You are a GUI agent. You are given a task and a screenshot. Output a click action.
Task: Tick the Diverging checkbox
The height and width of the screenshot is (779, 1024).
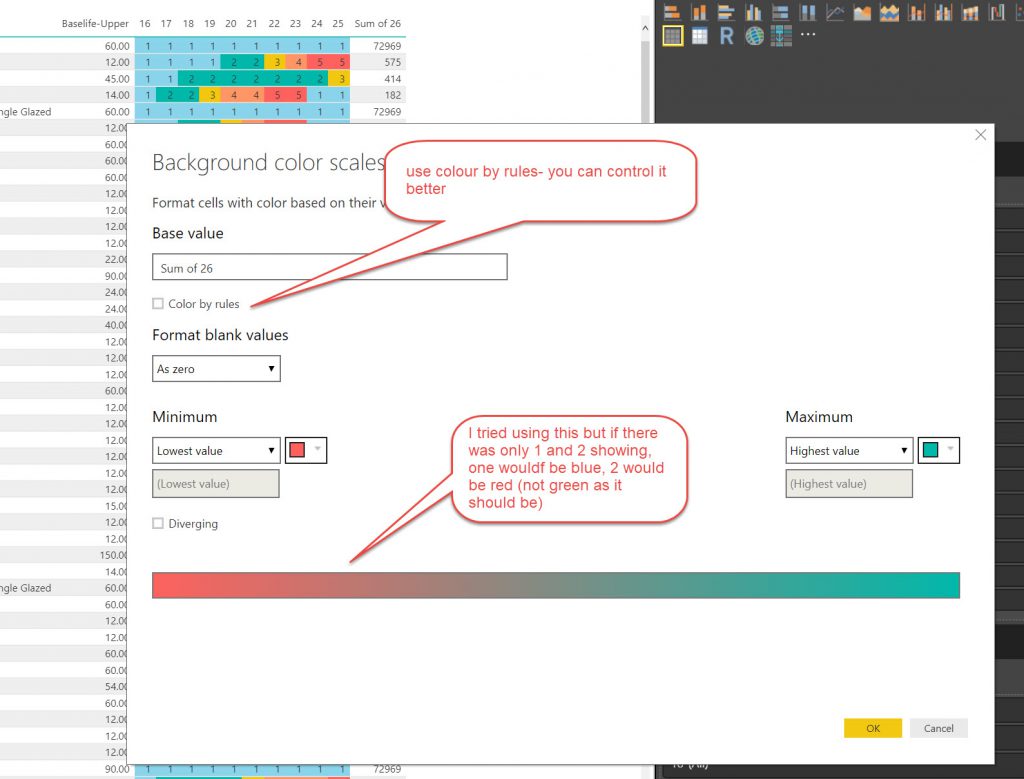tap(158, 524)
